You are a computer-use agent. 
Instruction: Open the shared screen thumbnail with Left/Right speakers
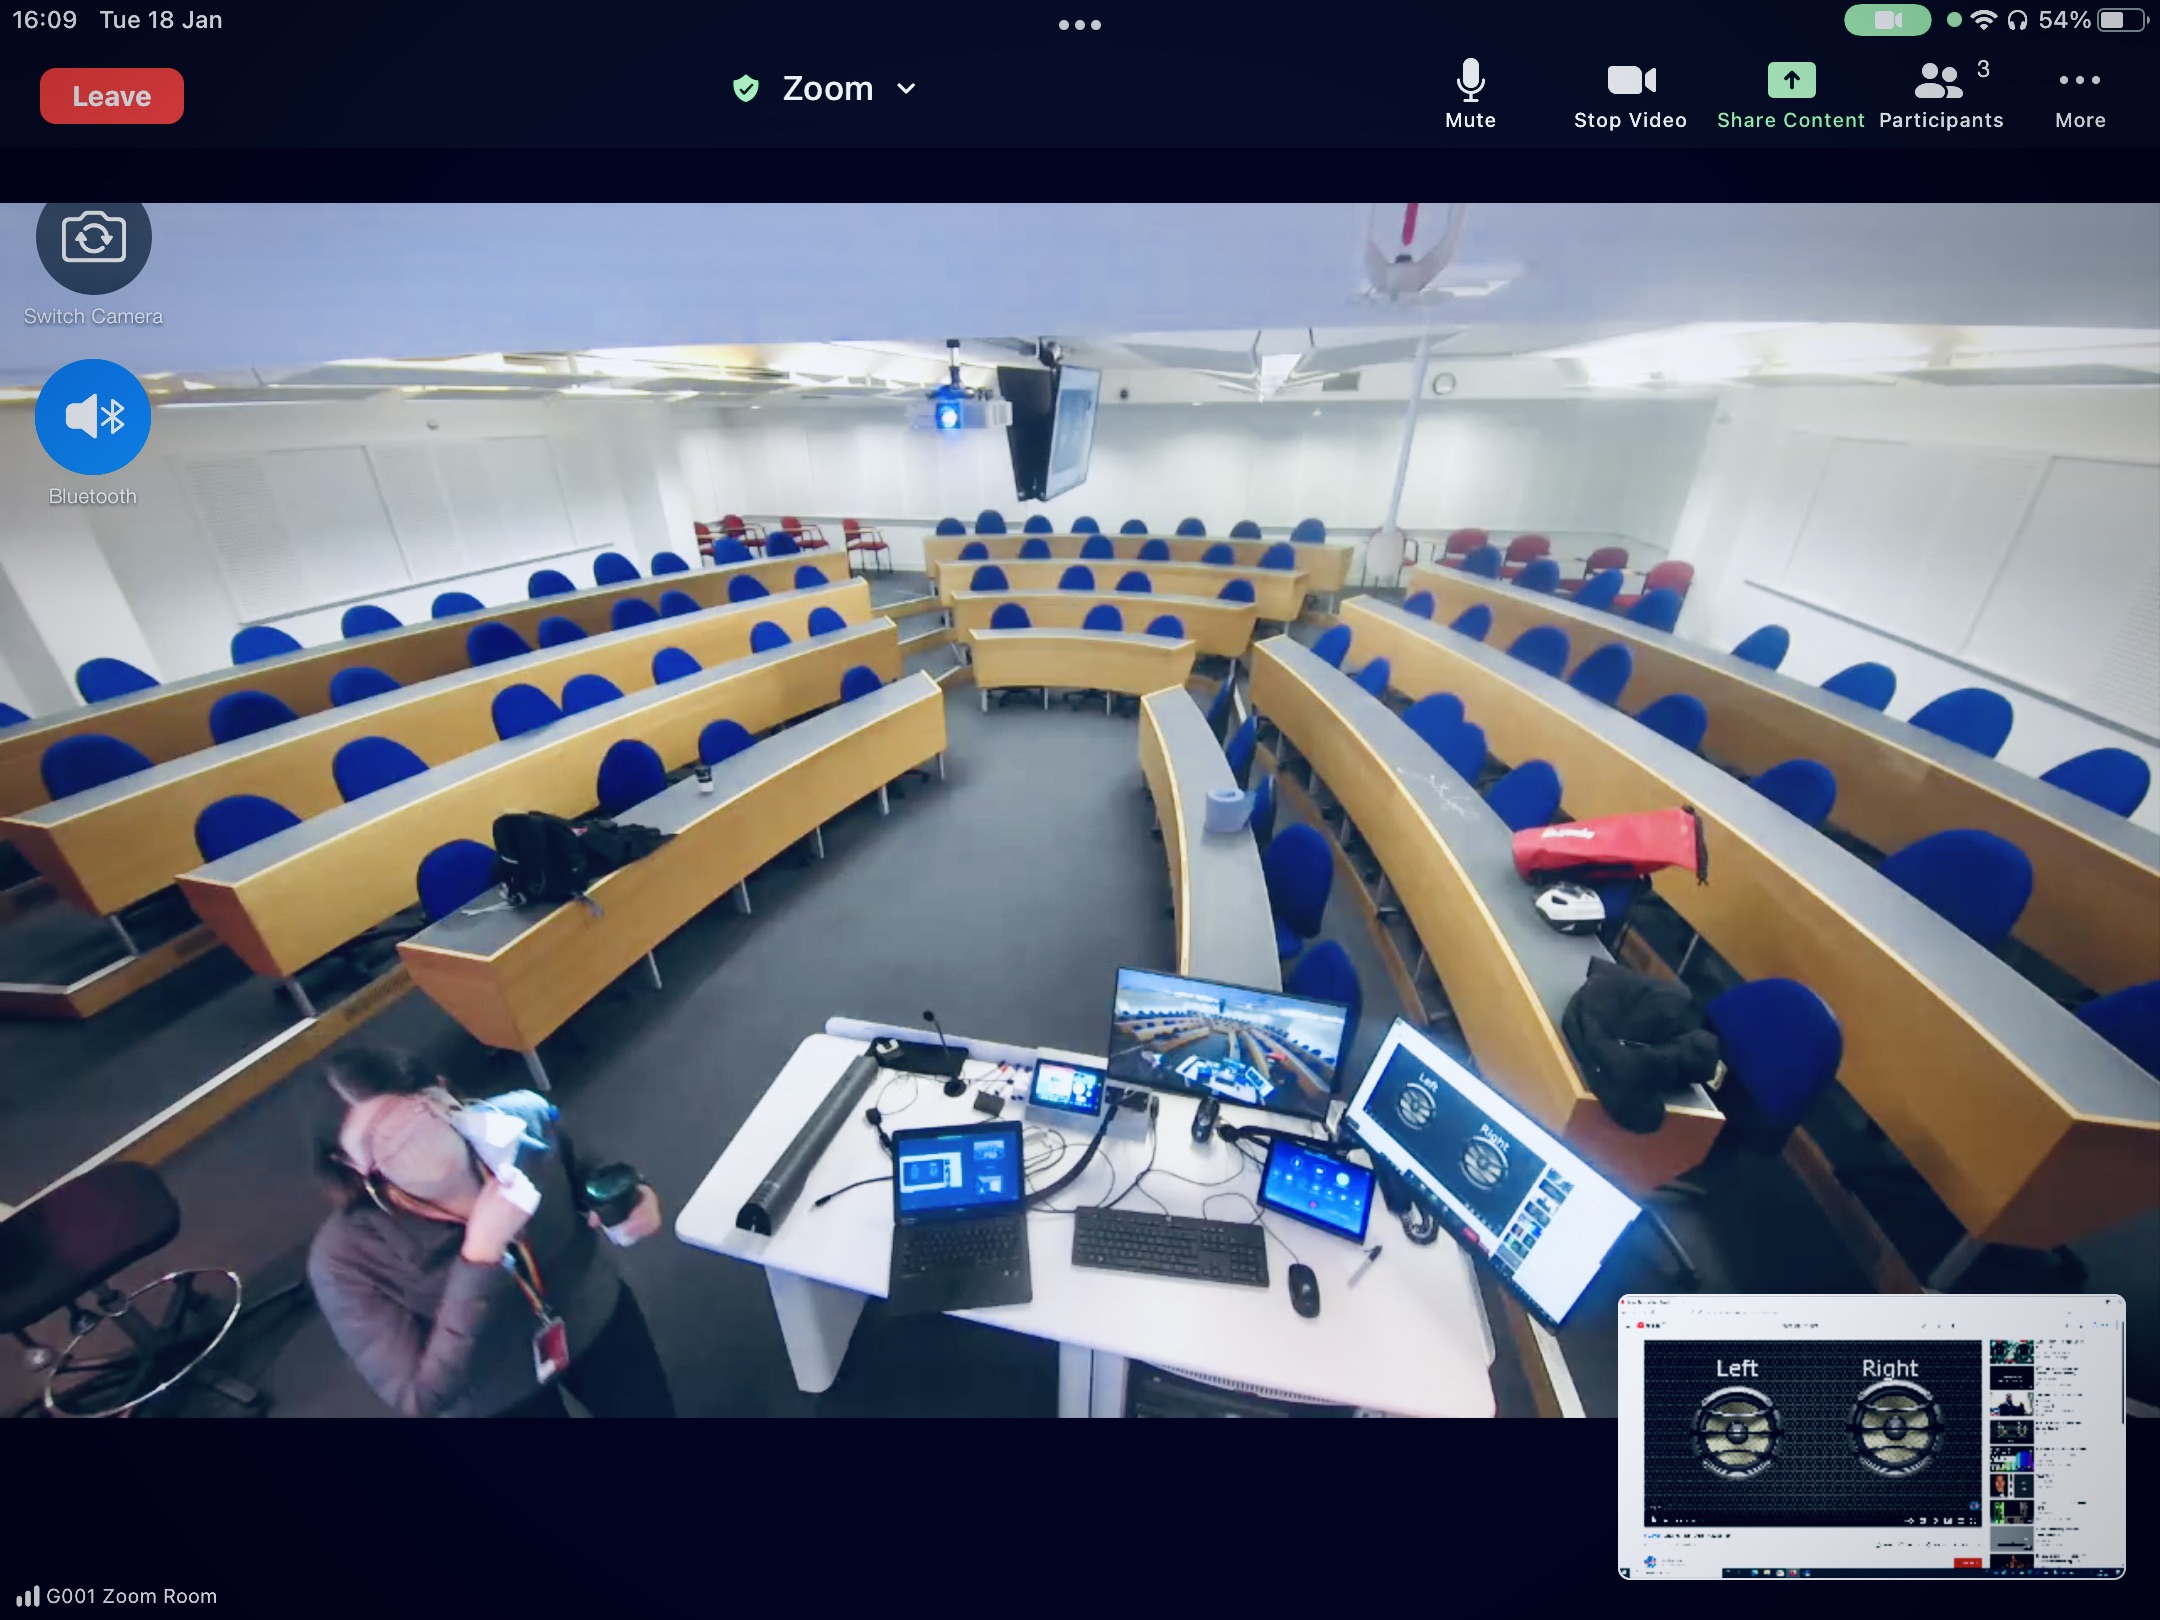click(x=1871, y=1437)
